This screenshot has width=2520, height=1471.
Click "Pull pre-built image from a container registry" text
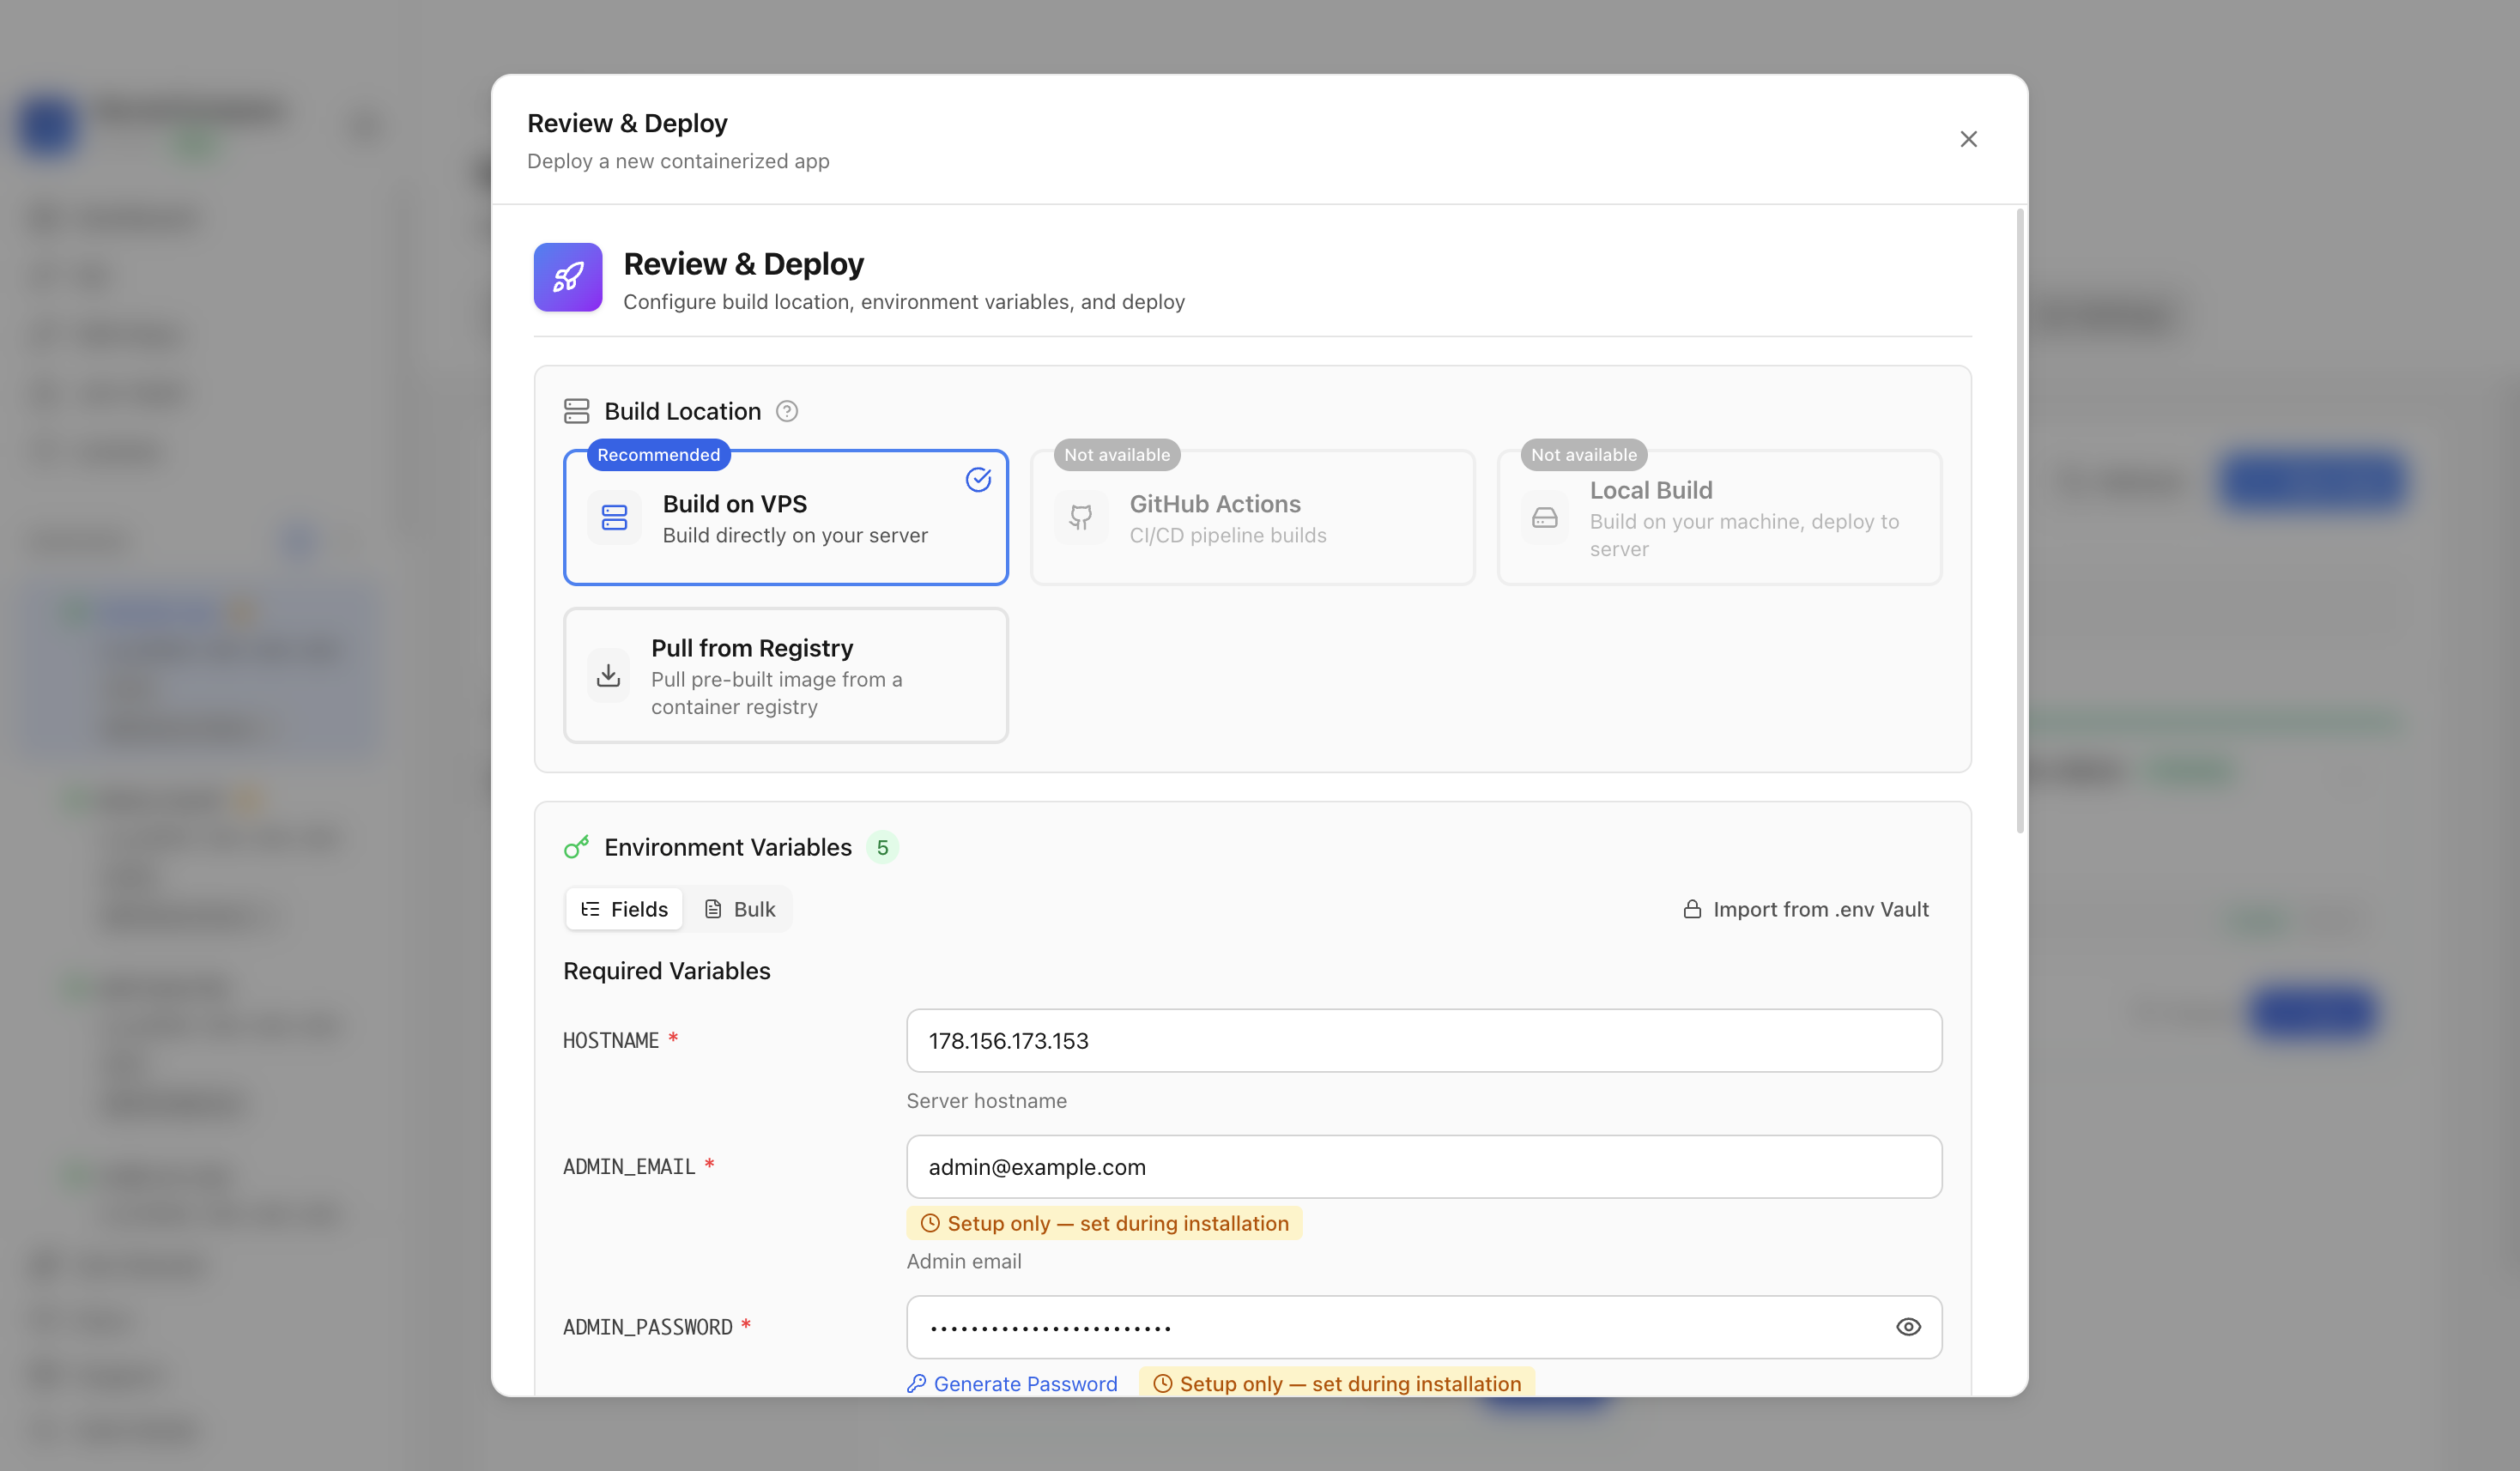point(777,693)
